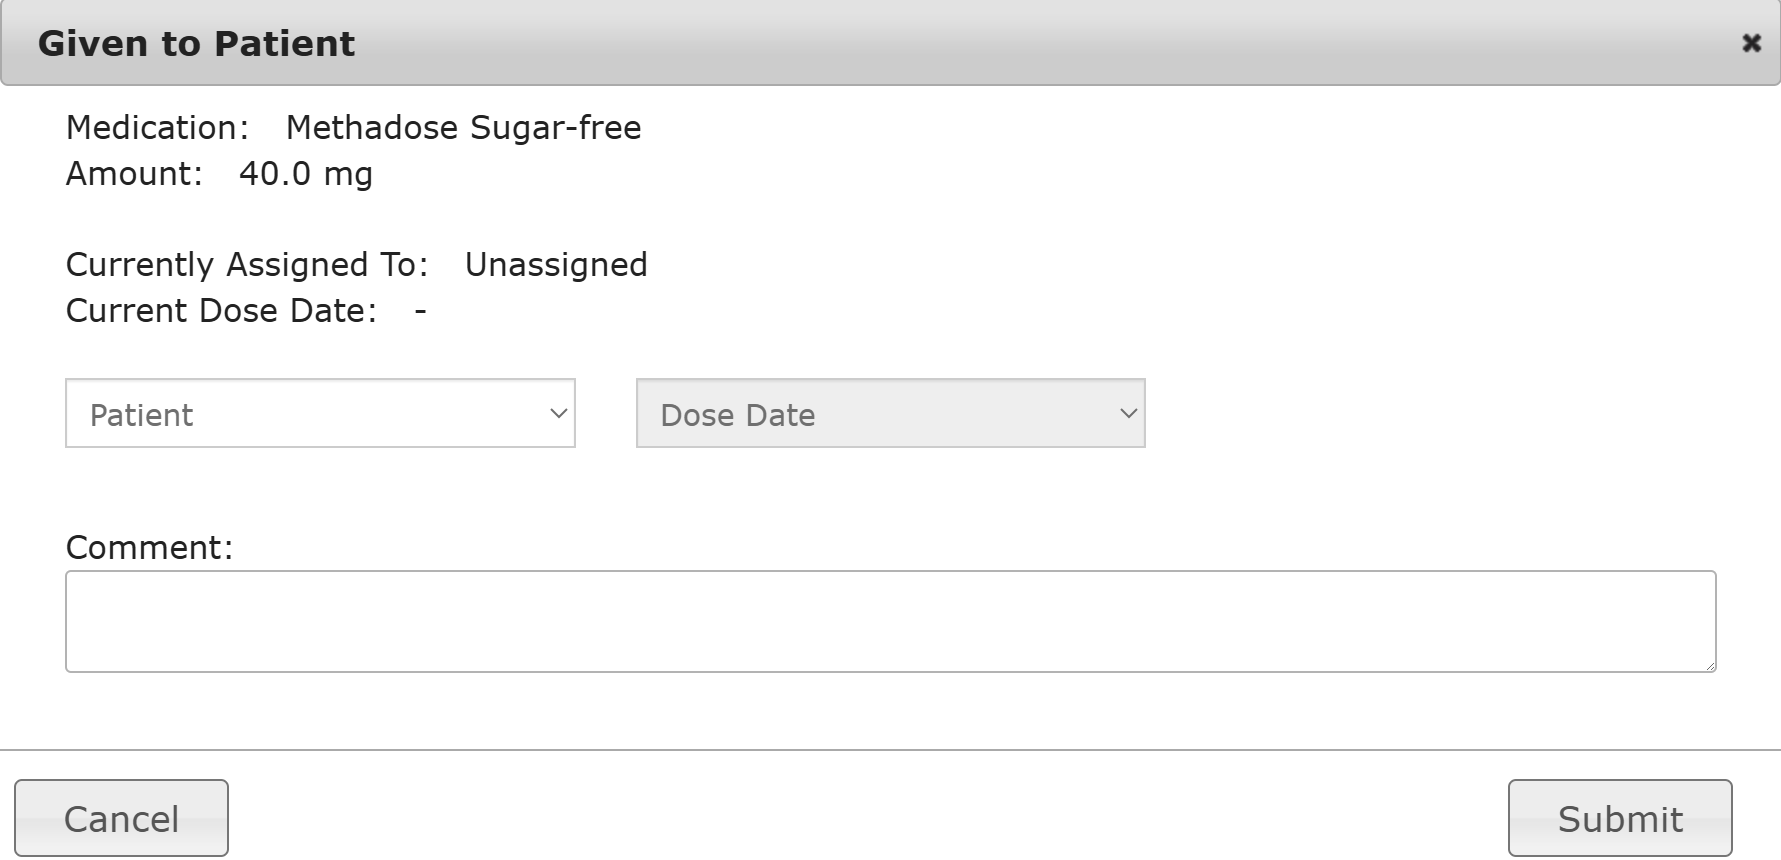Viewport: 1781px width, 860px height.
Task: Click the Comment label
Action: (149, 548)
